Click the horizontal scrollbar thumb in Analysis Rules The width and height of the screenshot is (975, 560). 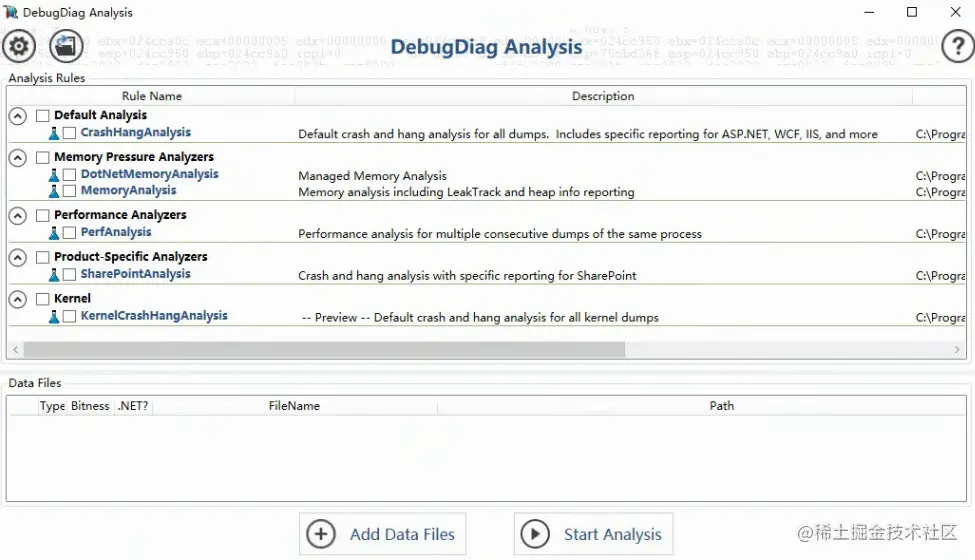pos(324,350)
